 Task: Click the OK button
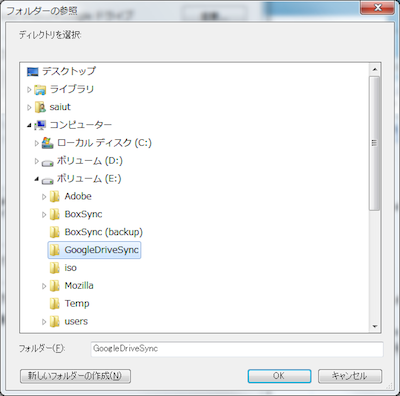tap(279, 376)
